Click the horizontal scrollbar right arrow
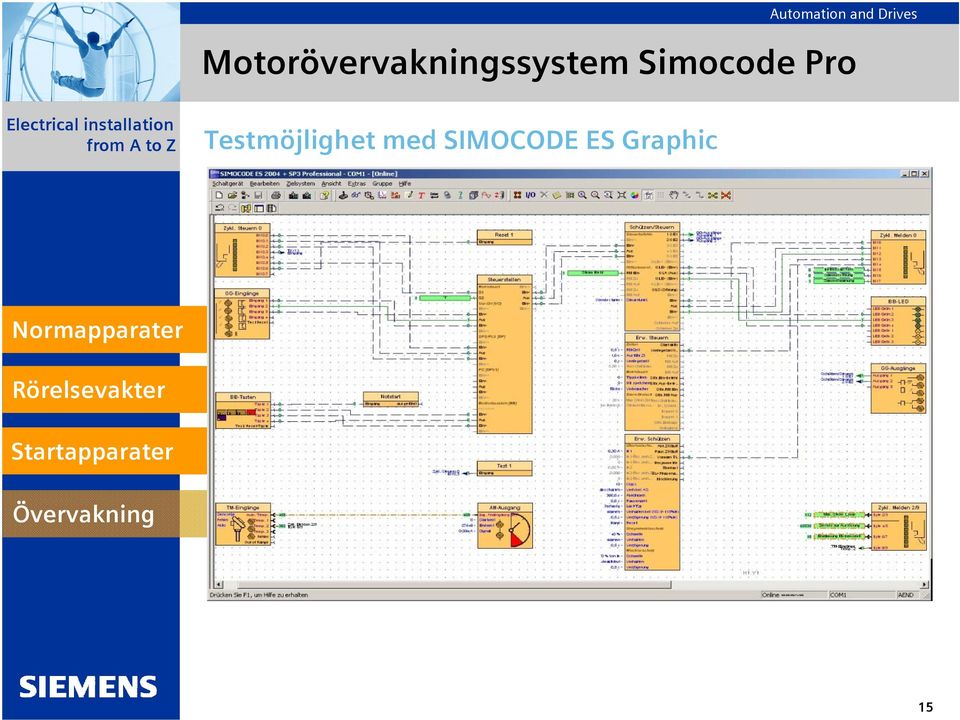Image resolution: width=960 pixels, height=720 pixels. 924,585
